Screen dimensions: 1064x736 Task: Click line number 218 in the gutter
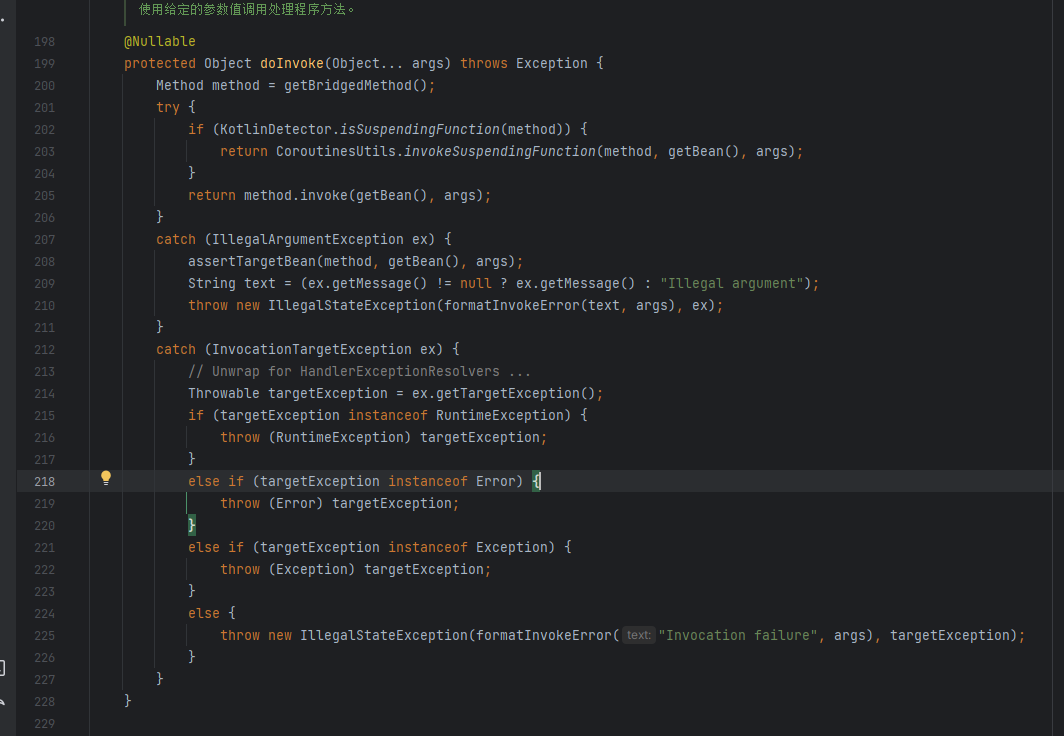click(x=45, y=482)
